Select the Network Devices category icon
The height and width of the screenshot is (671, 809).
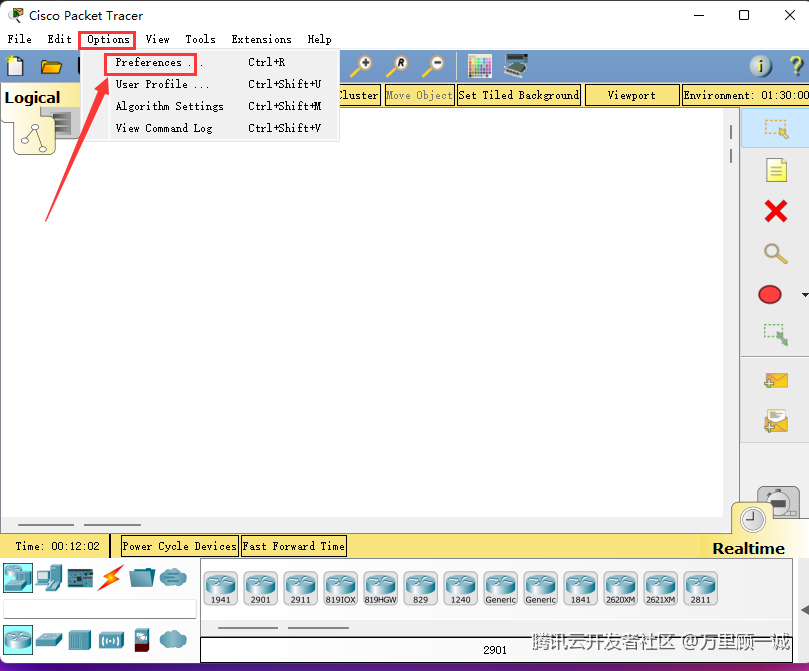coord(18,578)
